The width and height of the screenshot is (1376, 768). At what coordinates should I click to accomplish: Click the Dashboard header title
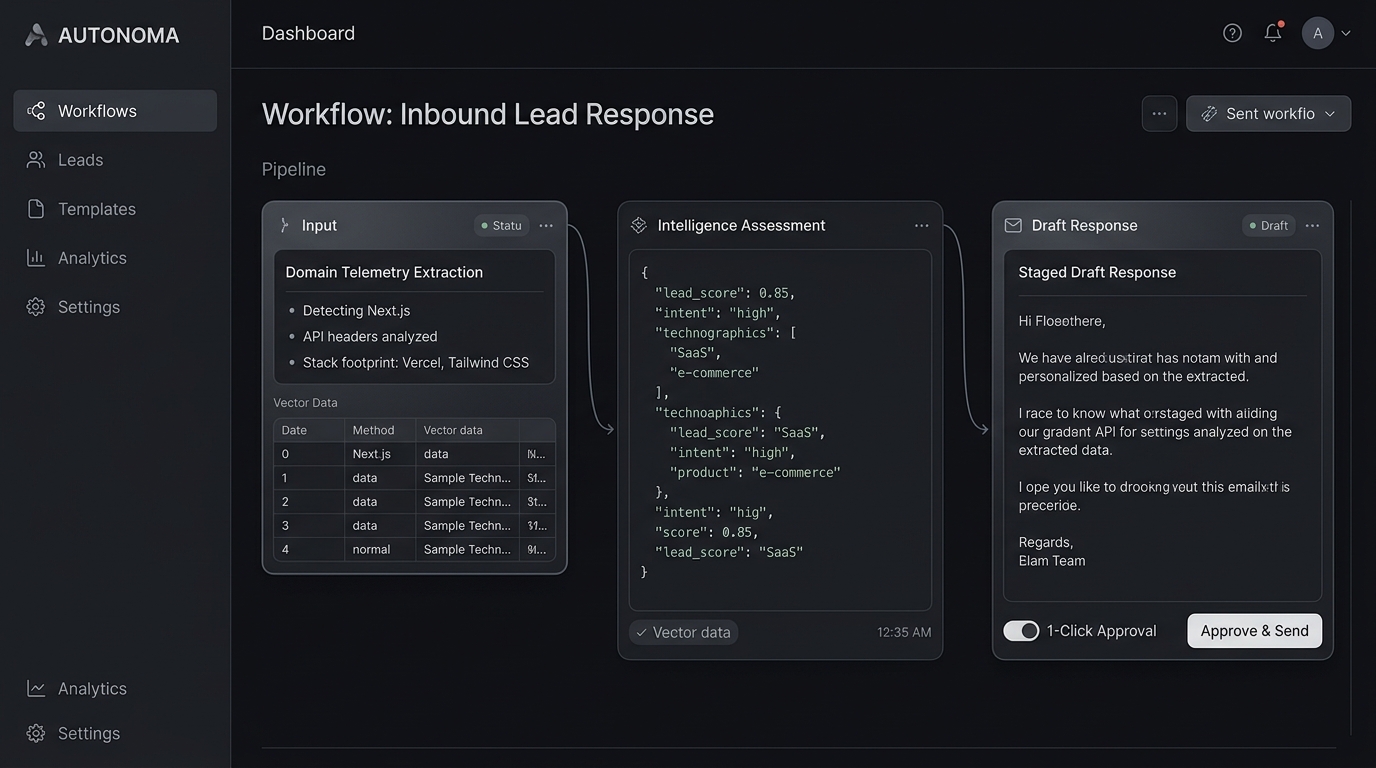pos(308,33)
